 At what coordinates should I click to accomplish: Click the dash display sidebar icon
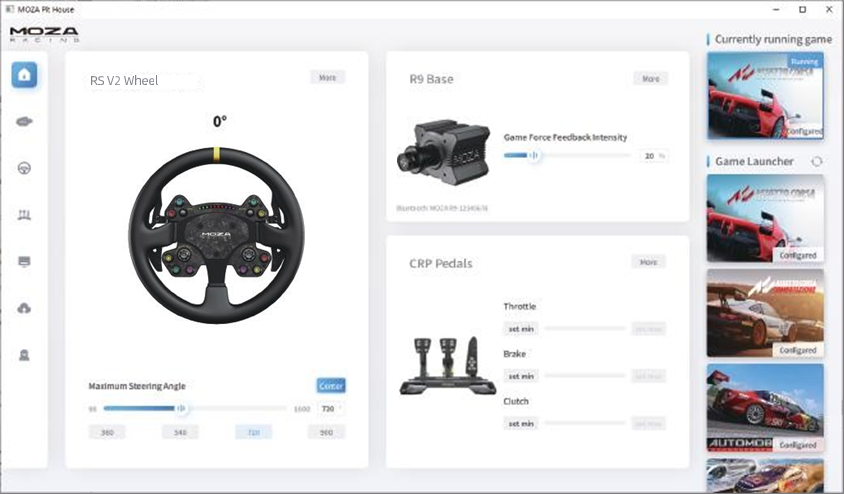(25, 262)
